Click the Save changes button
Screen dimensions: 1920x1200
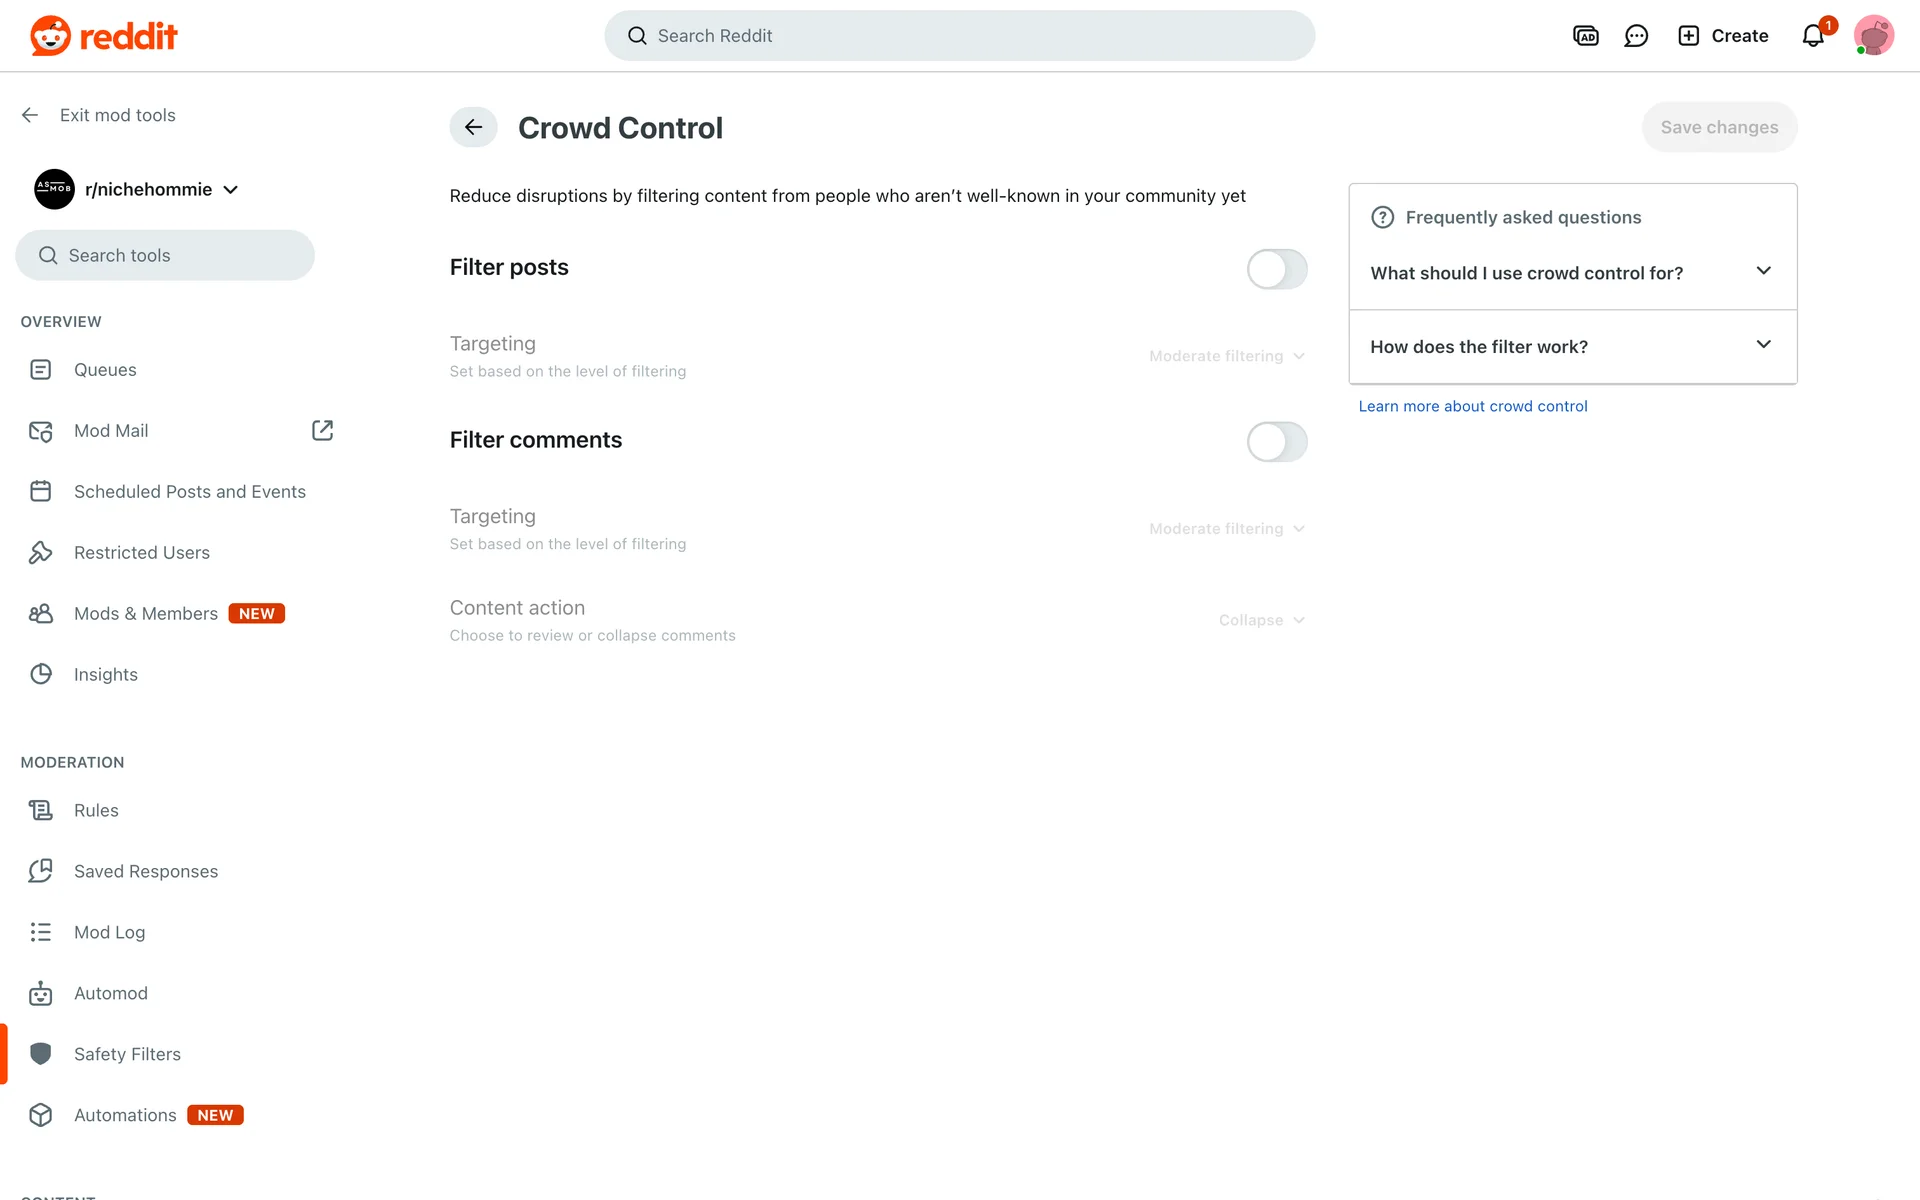point(1719,128)
